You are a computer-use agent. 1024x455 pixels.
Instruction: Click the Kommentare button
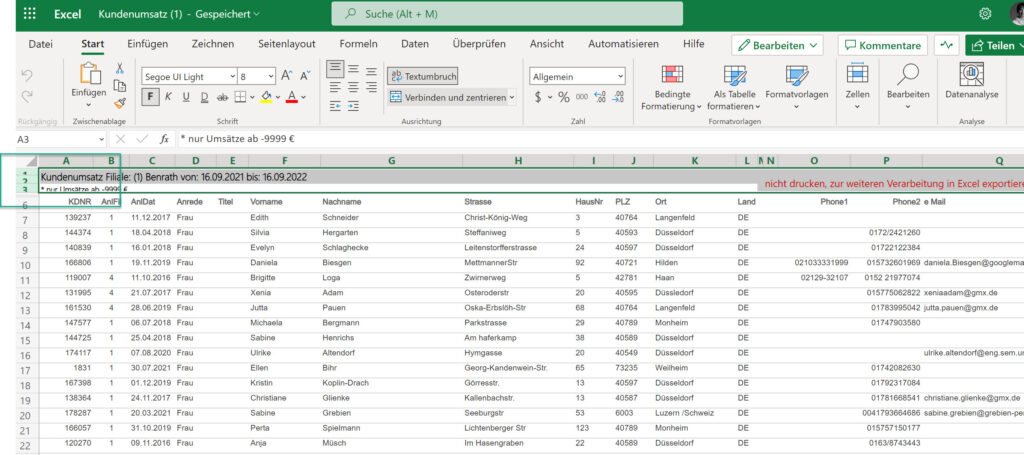coord(881,45)
